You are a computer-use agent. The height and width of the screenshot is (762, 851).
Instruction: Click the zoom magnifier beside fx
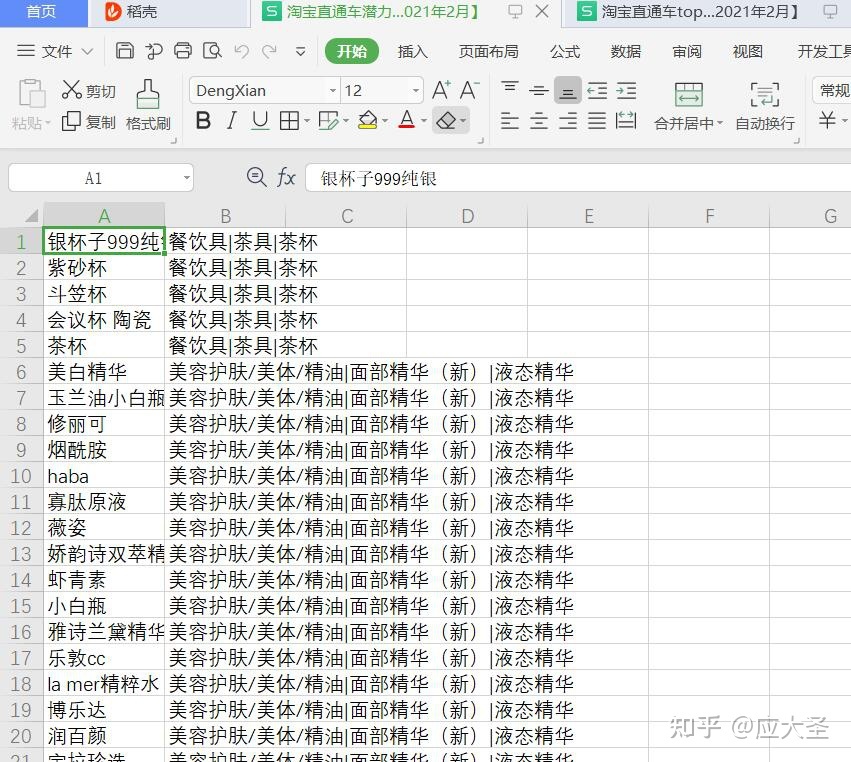tap(256, 177)
